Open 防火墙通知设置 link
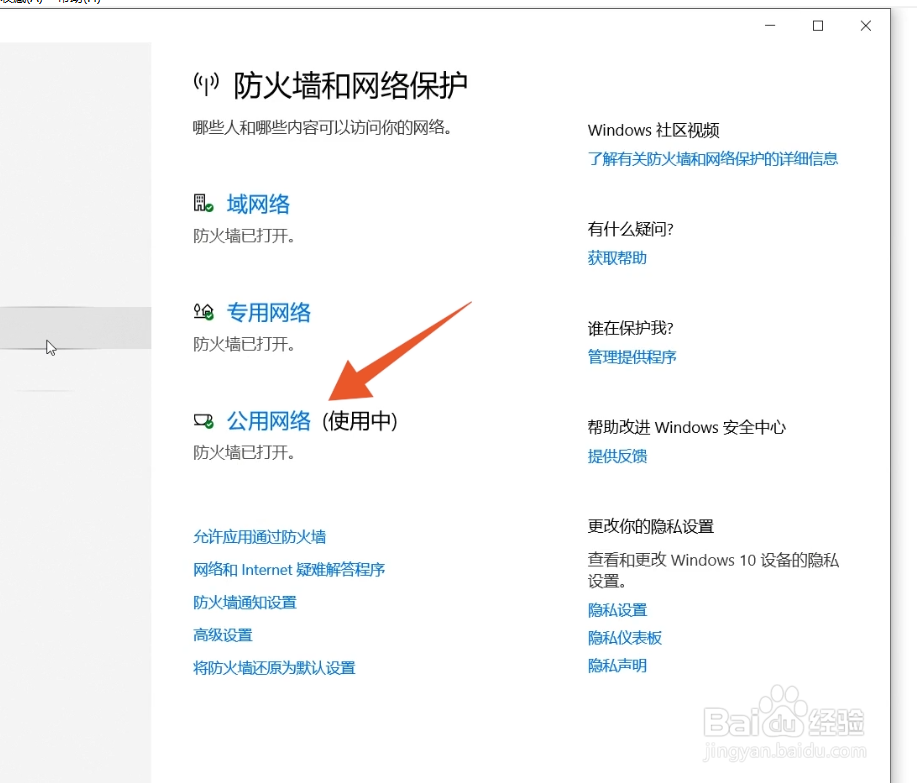 tap(244, 602)
